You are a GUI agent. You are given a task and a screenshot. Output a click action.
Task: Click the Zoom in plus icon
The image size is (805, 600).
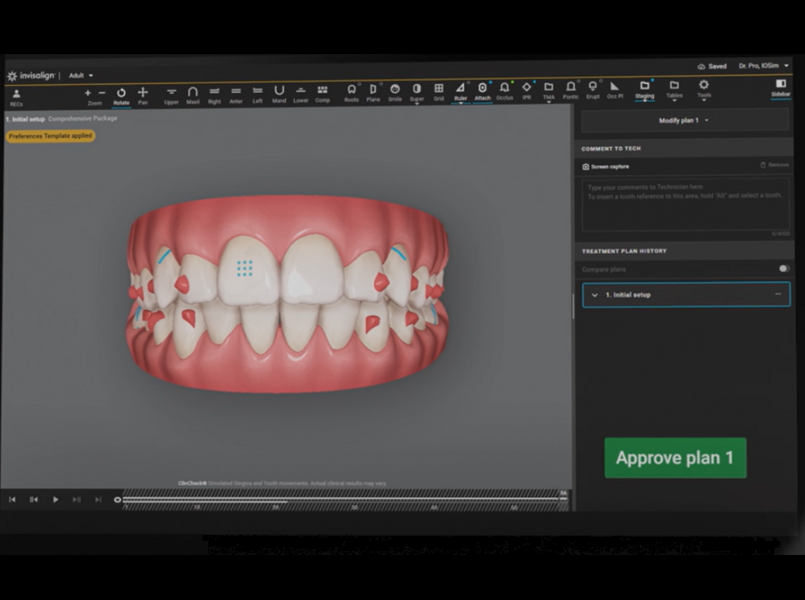tap(88, 93)
